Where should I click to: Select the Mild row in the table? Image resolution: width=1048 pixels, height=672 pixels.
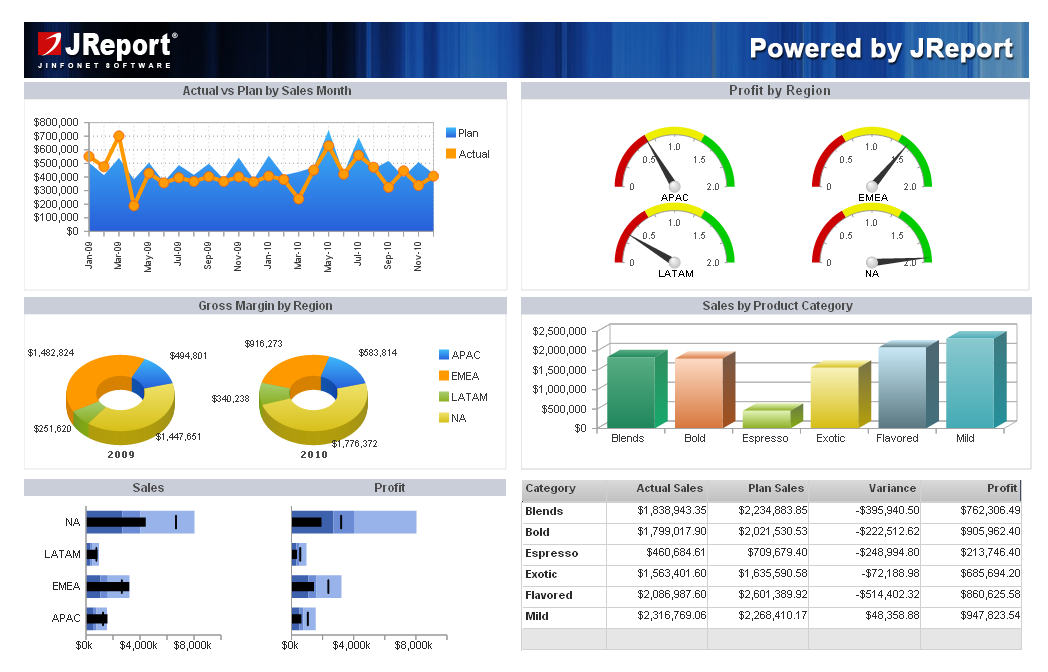click(x=771, y=616)
